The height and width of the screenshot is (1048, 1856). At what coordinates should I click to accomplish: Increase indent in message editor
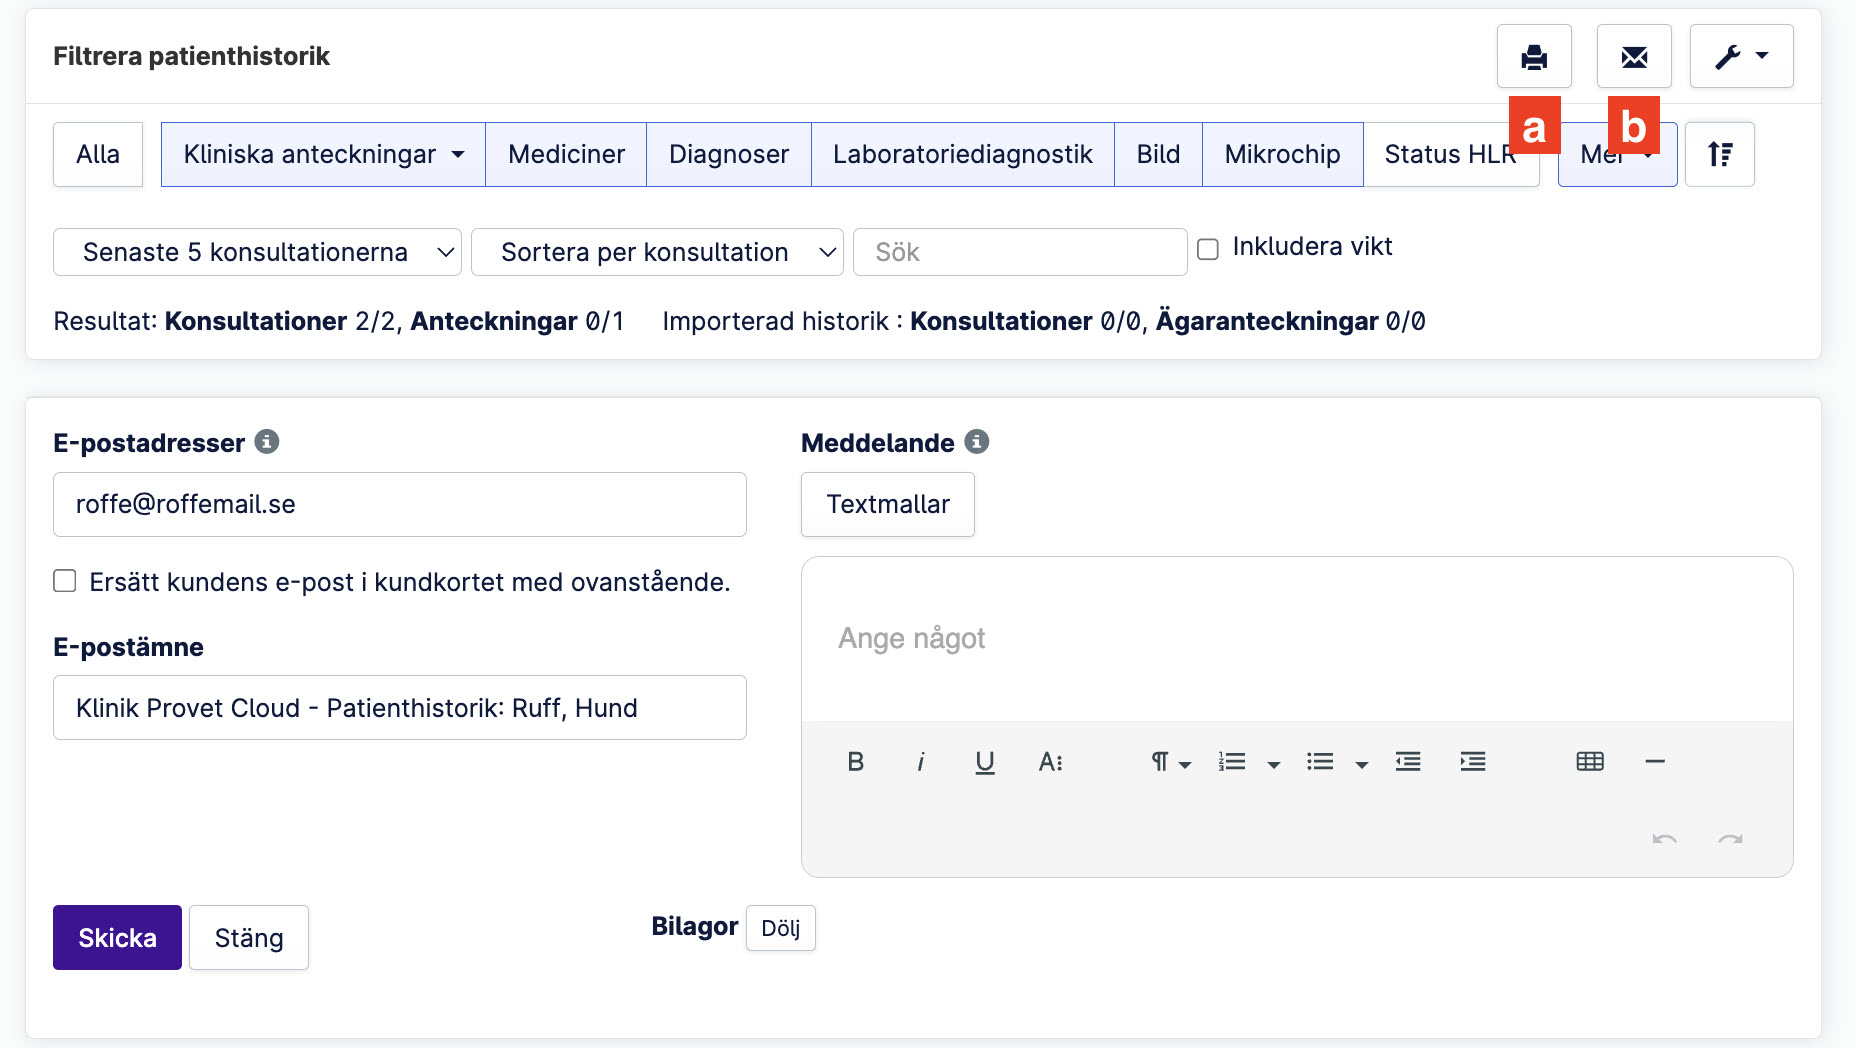click(1473, 762)
